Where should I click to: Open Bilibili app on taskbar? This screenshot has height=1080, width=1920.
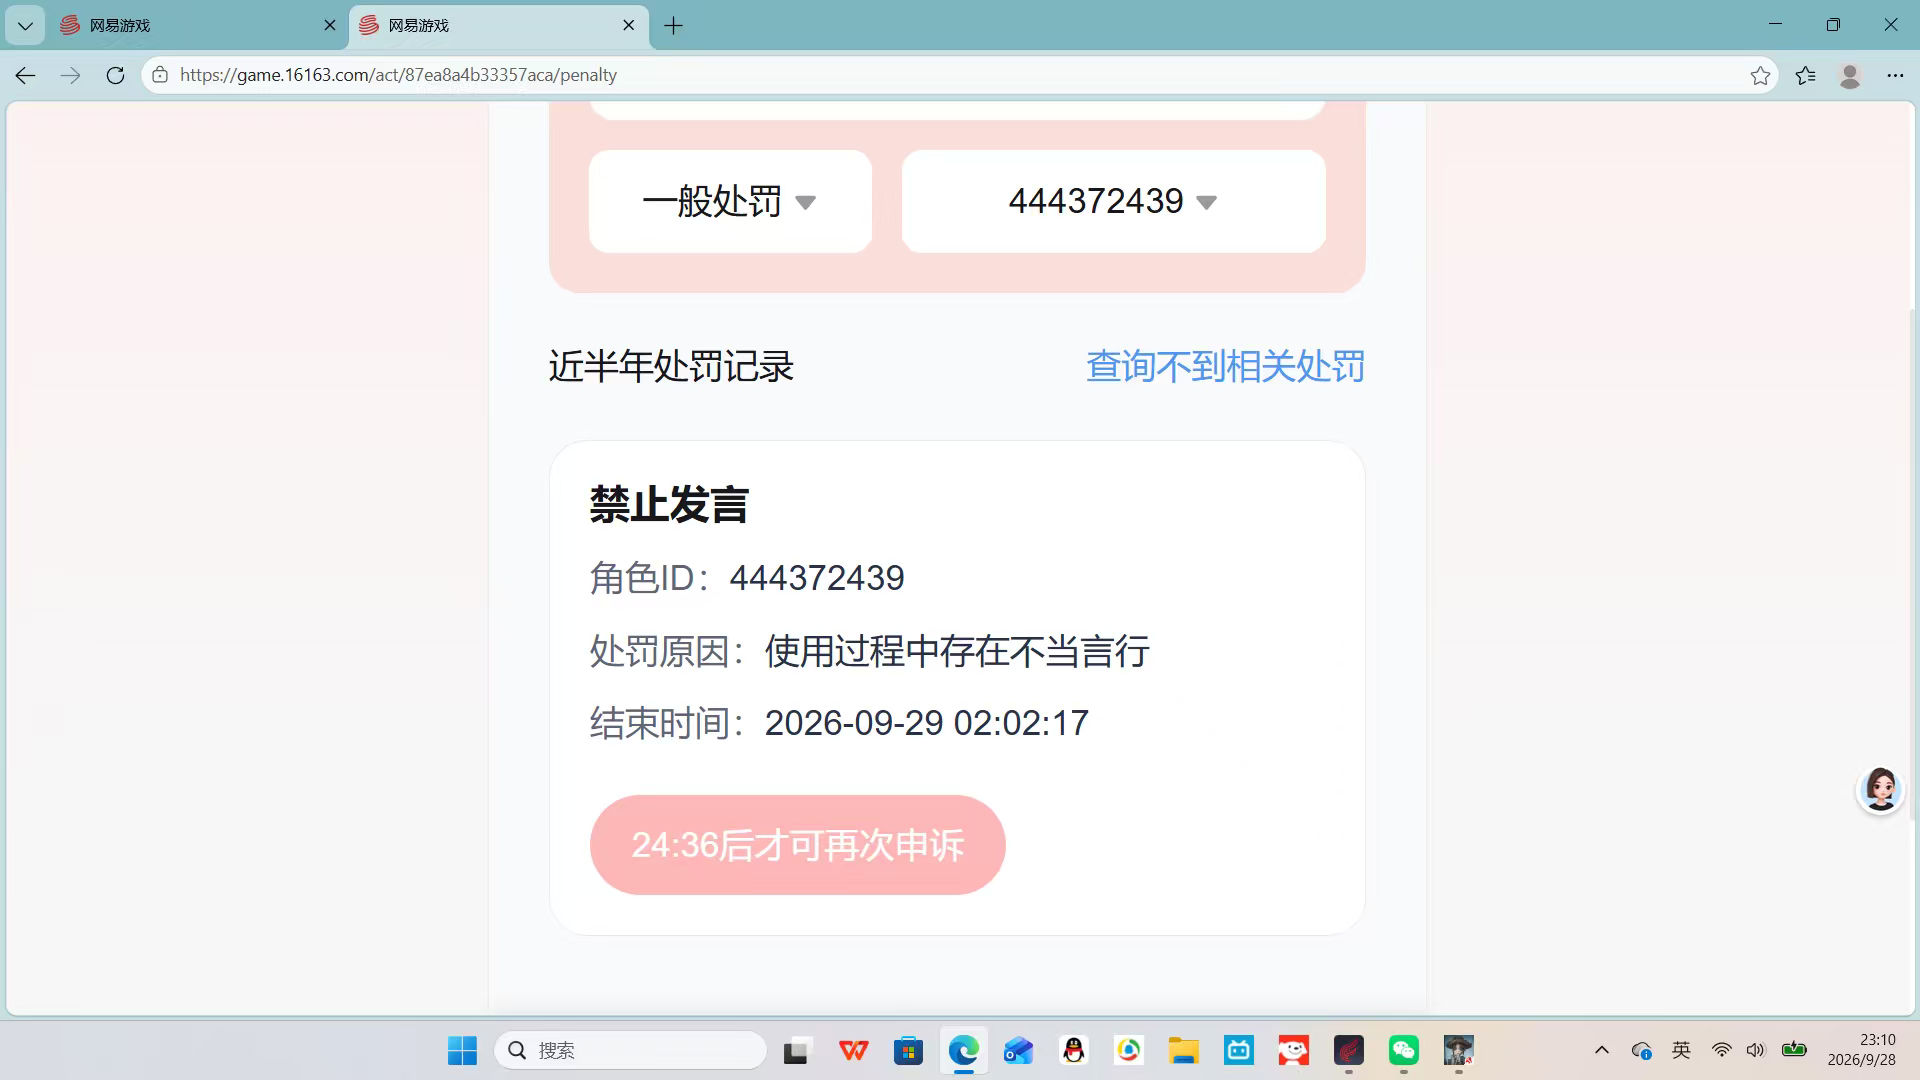1239,1050
